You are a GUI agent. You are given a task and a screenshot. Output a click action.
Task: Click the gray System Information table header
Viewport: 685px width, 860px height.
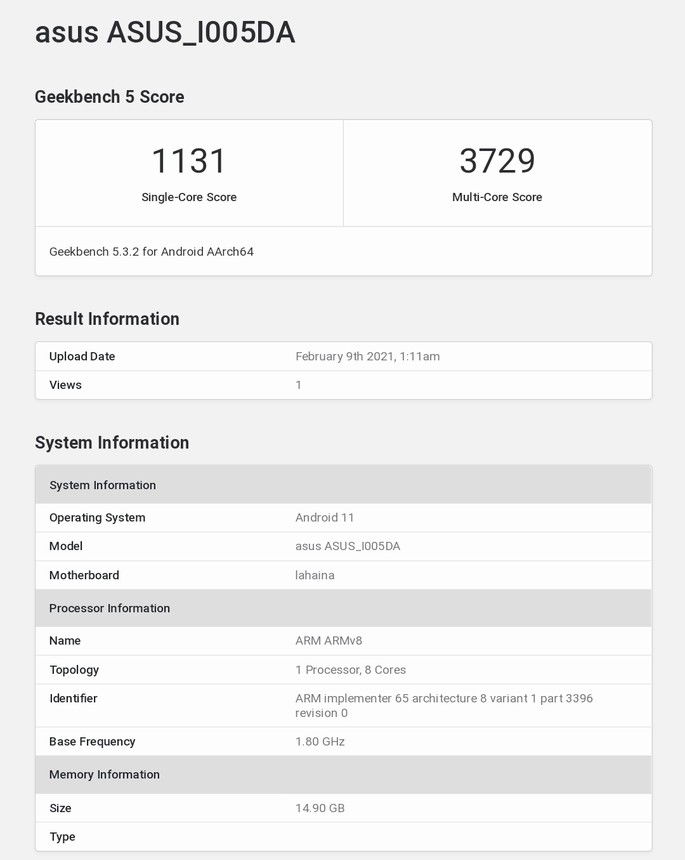pyautogui.click(x=343, y=485)
